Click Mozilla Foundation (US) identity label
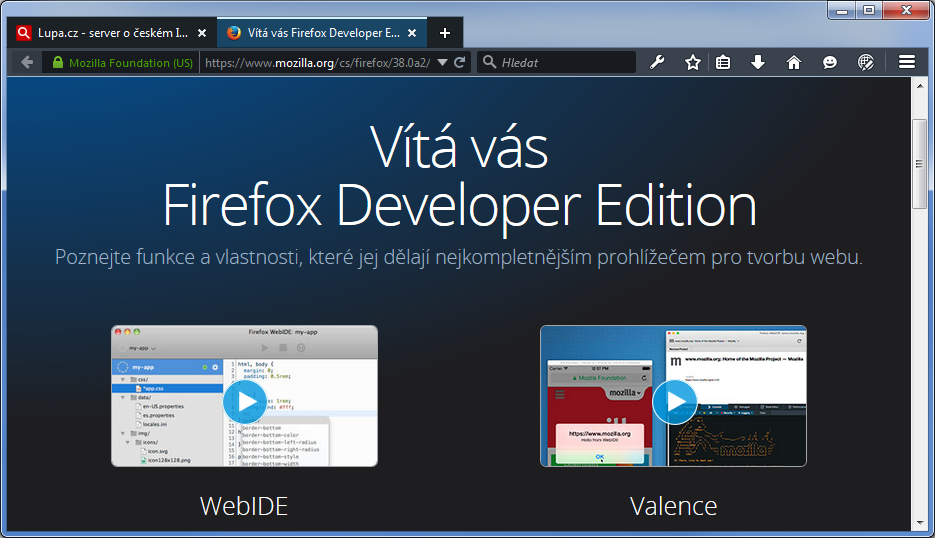 click(131, 63)
